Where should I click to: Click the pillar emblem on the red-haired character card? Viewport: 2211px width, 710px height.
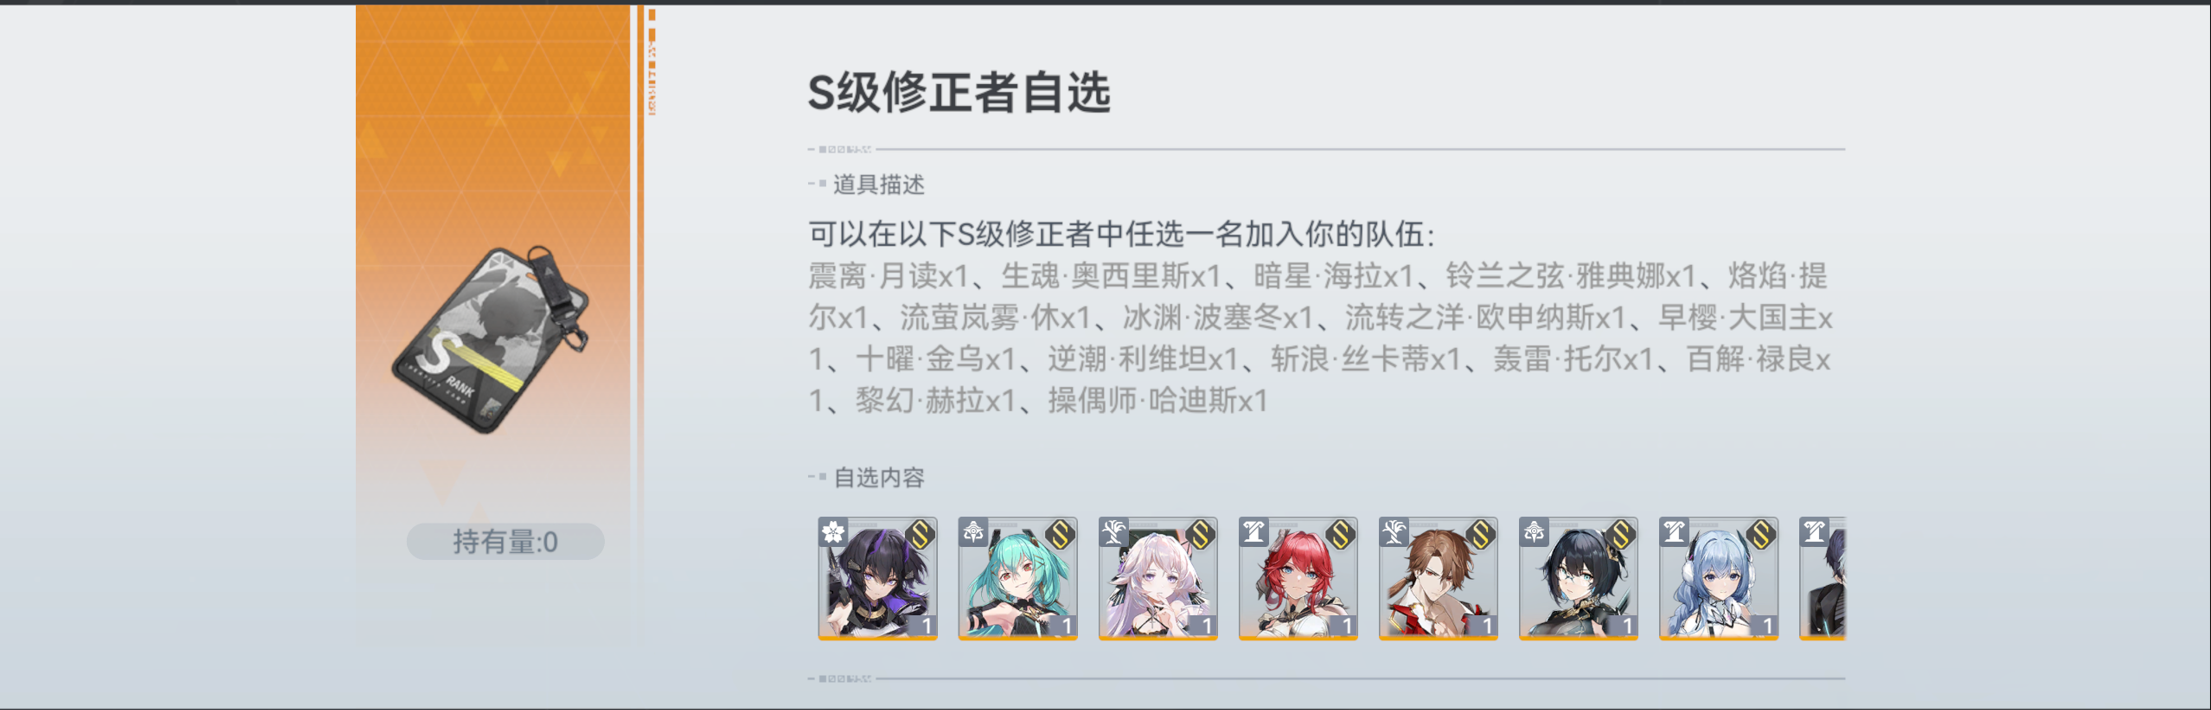point(1253,533)
